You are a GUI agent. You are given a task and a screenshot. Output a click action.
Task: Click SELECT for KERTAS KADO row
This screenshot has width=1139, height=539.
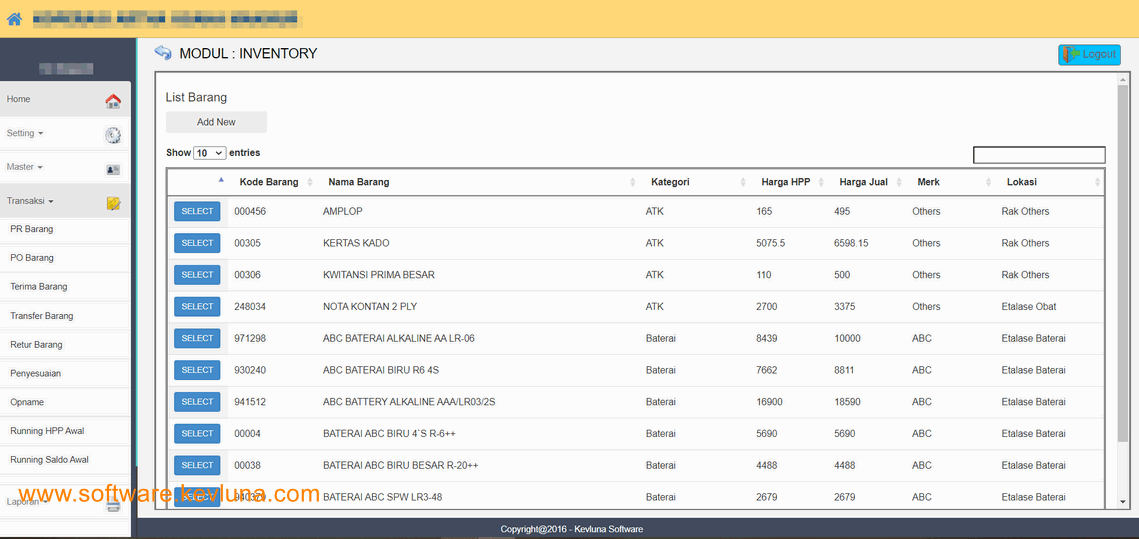tap(197, 243)
